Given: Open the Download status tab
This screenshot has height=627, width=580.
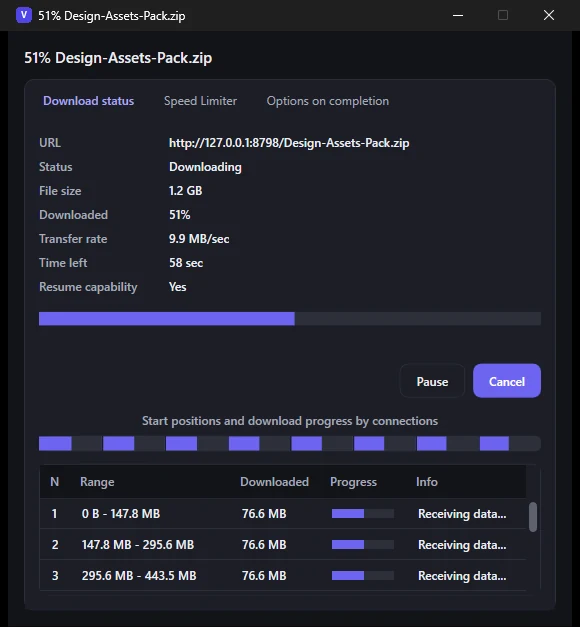Looking at the screenshot, I should (x=88, y=101).
